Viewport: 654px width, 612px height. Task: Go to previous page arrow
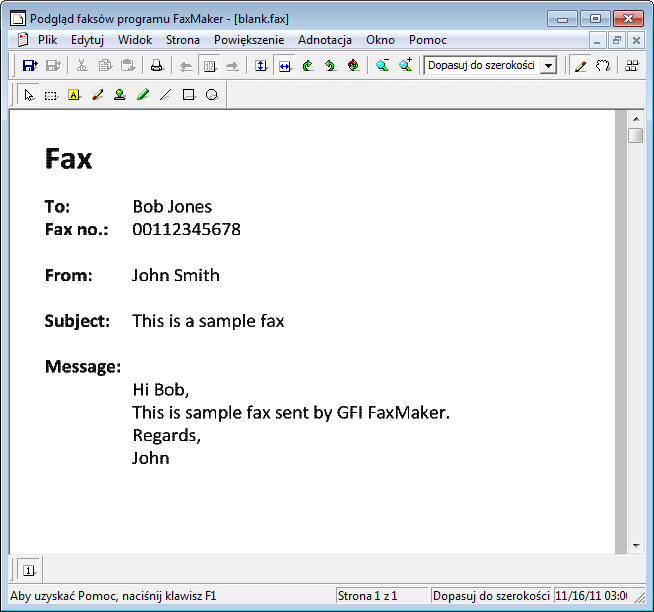(x=186, y=65)
